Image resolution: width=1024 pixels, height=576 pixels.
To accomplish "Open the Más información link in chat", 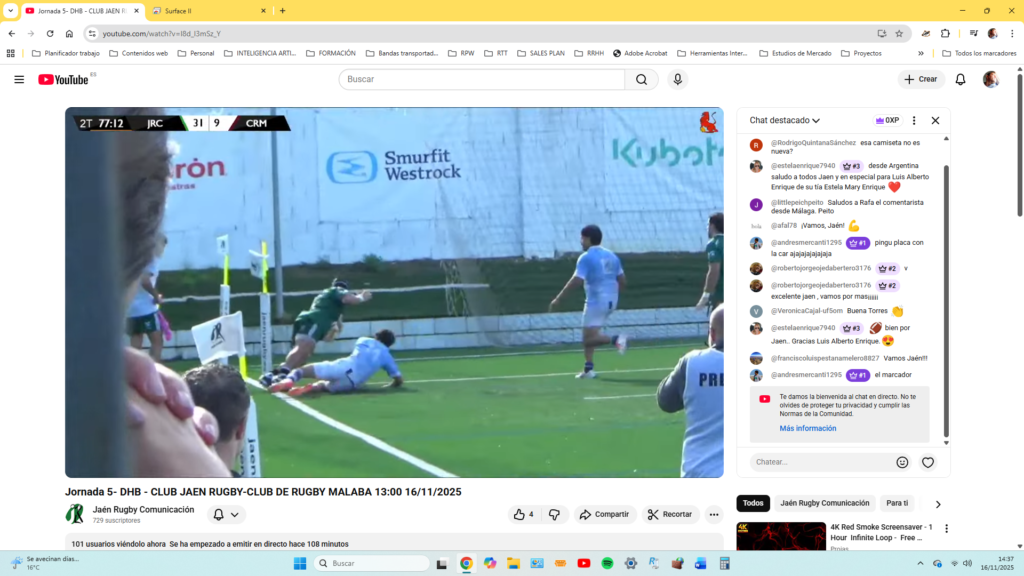I will point(808,428).
